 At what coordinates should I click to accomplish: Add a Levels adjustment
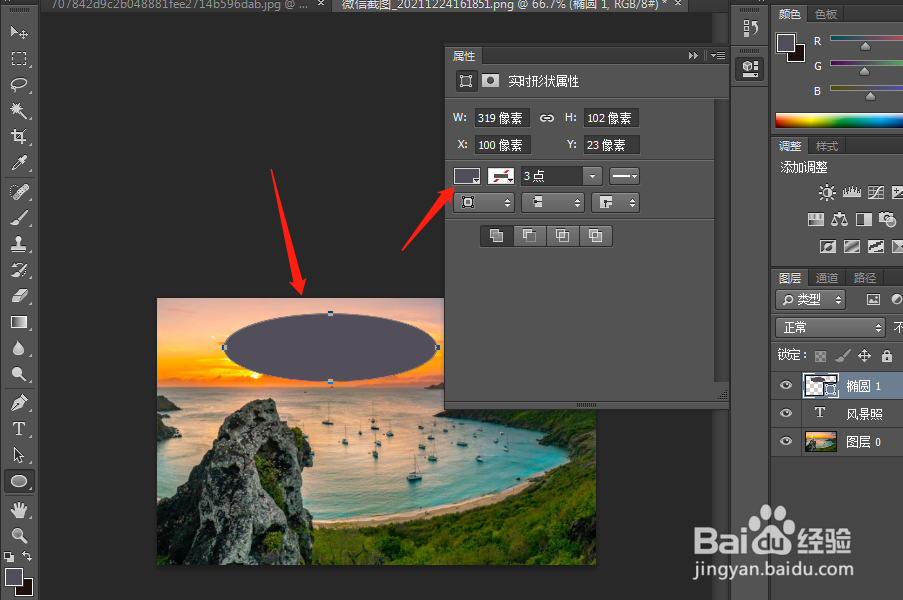852,192
